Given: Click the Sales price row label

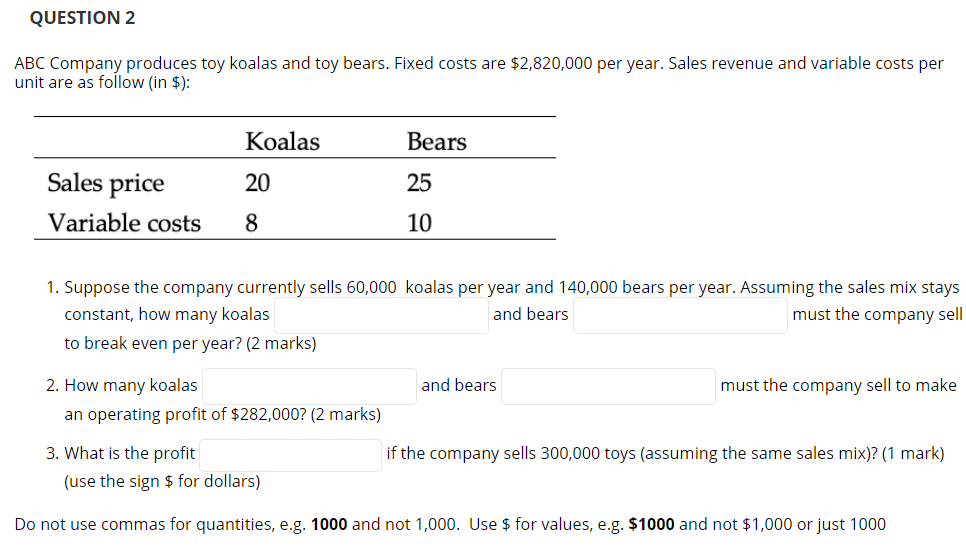Looking at the screenshot, I should [x=105, y=183].
